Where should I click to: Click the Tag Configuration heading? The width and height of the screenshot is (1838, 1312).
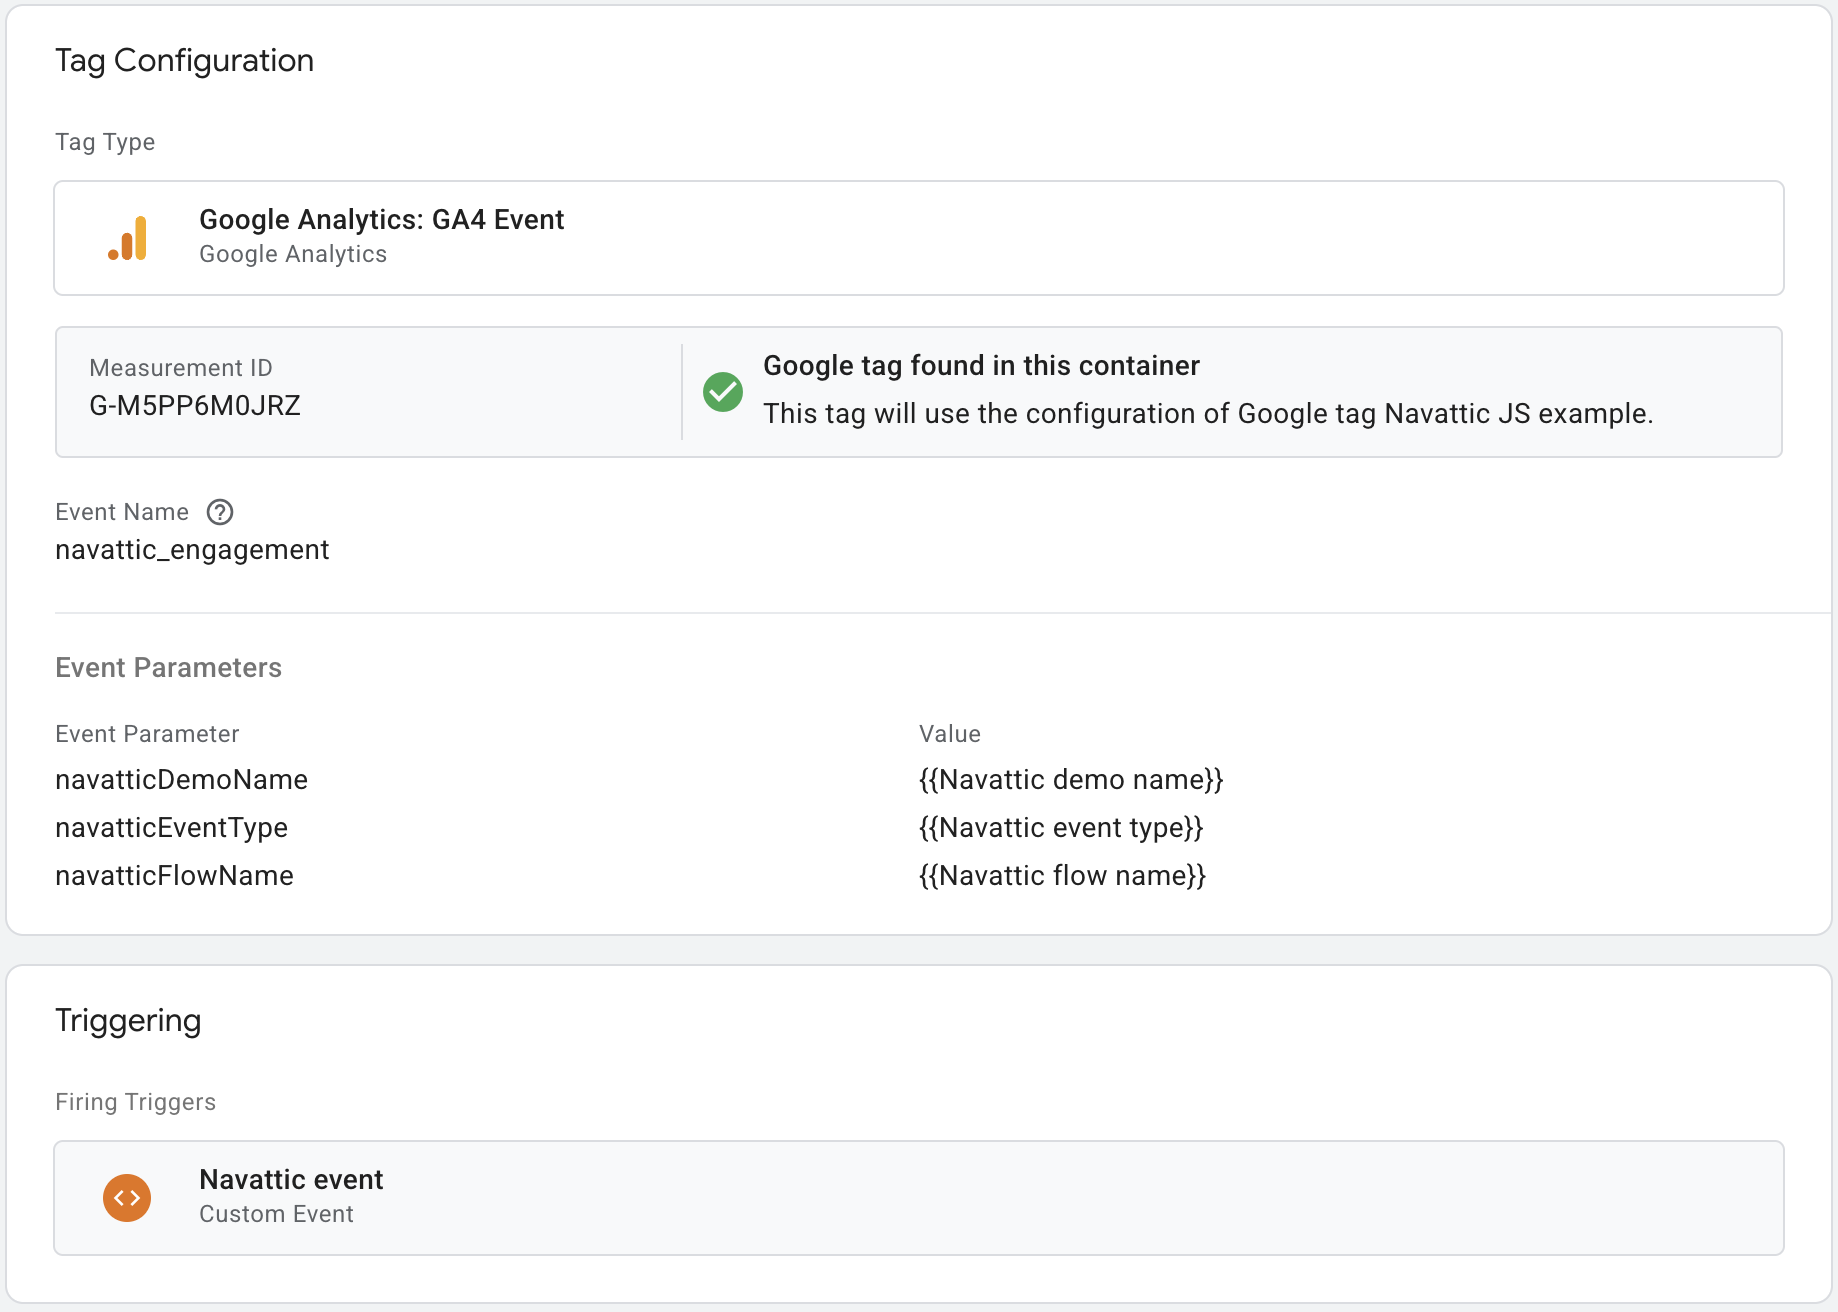(184, 61)
